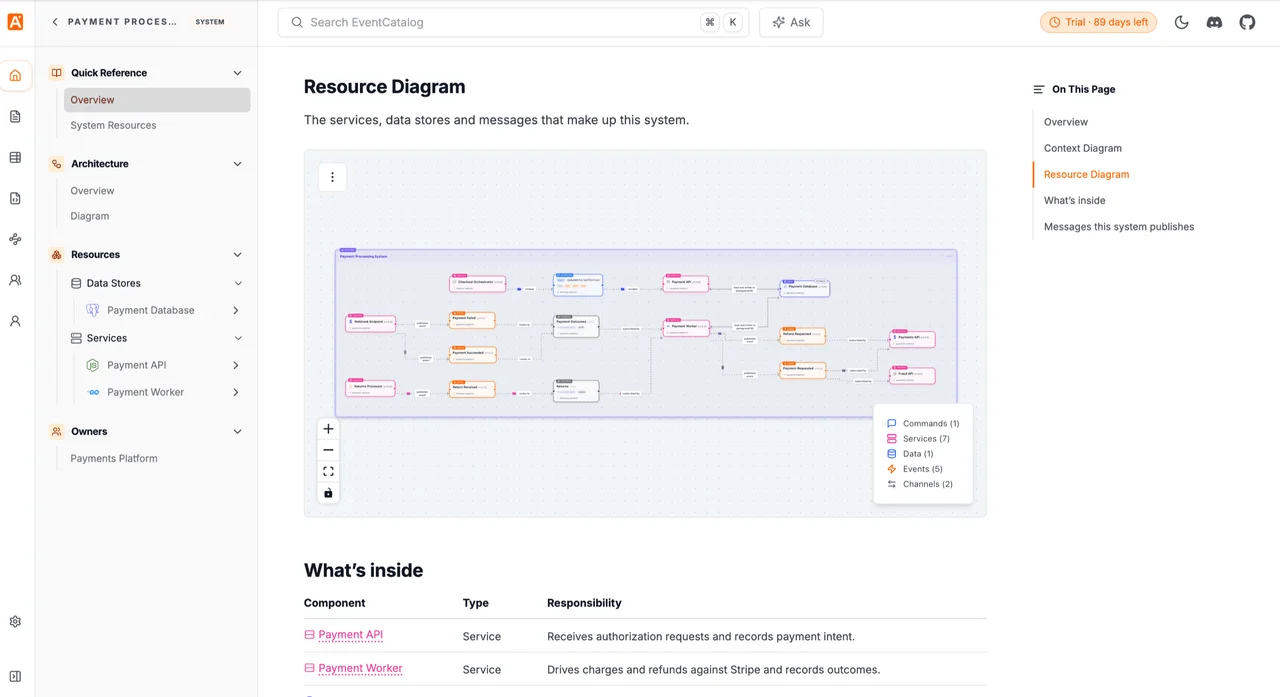Screen dimensions: 1280x697
Task: Select Payment Outcomes channel node
Action: [576, 324]
